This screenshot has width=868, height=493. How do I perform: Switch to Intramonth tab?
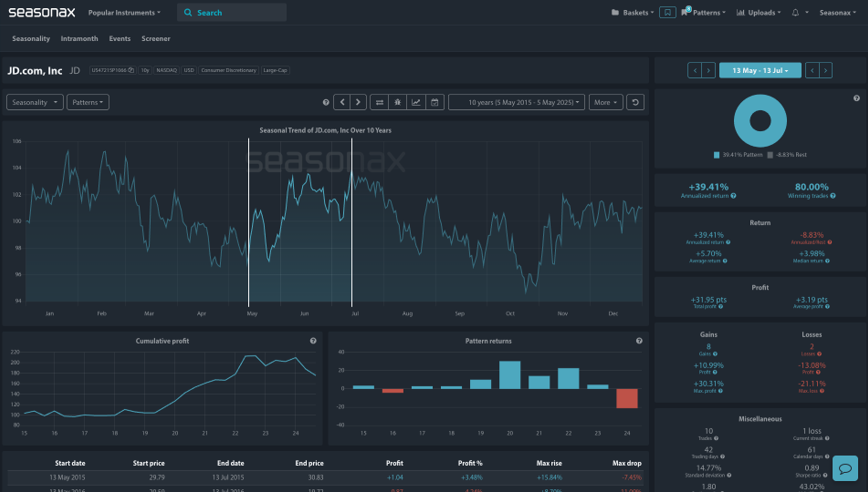[x=79, y=39]
